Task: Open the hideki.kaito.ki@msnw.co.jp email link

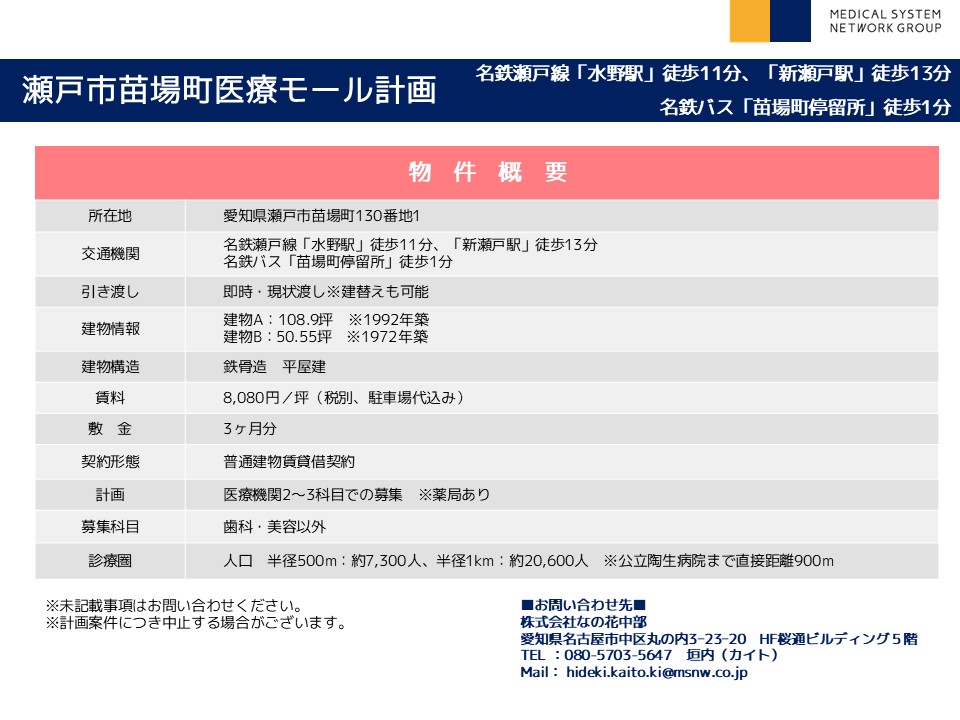Action: [656, 672]
